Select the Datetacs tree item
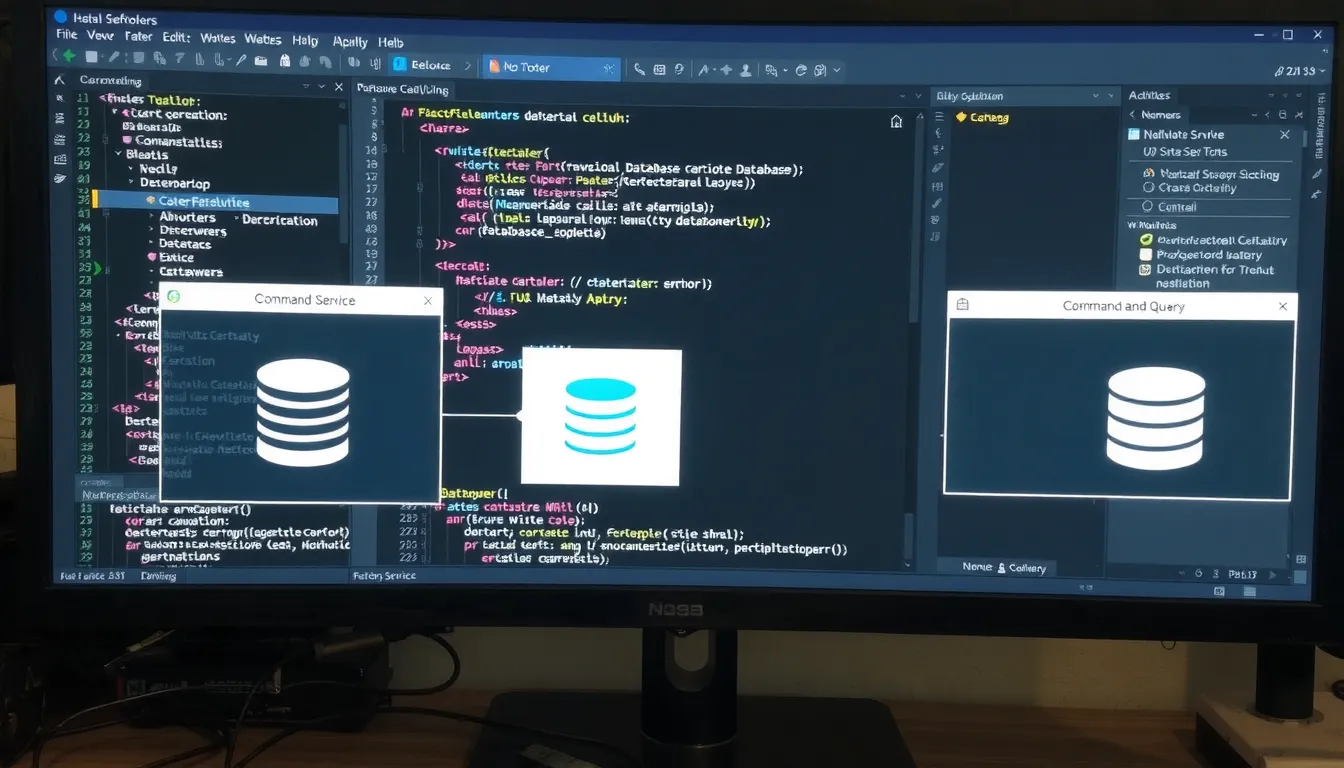This screenshot has height=768, width=1344. (x=185, y=244)
